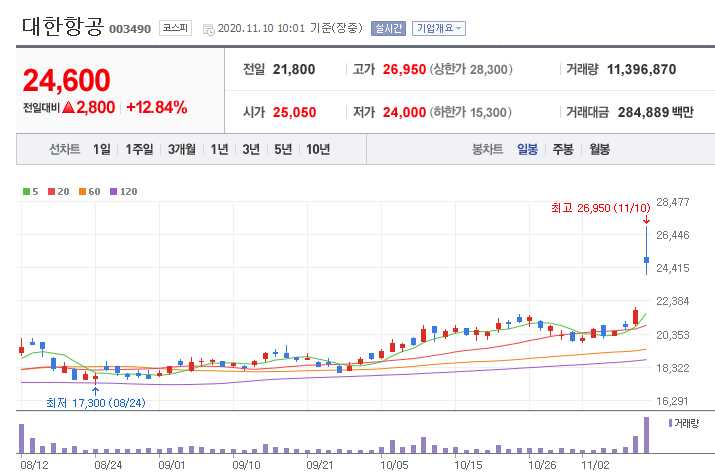Select the 3개월 line chart tab

click(181, 149)
